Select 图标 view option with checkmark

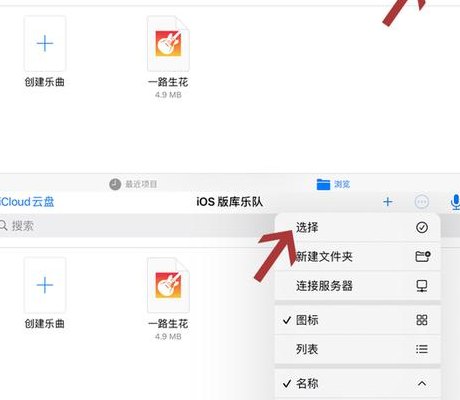[x=357, y=320]
